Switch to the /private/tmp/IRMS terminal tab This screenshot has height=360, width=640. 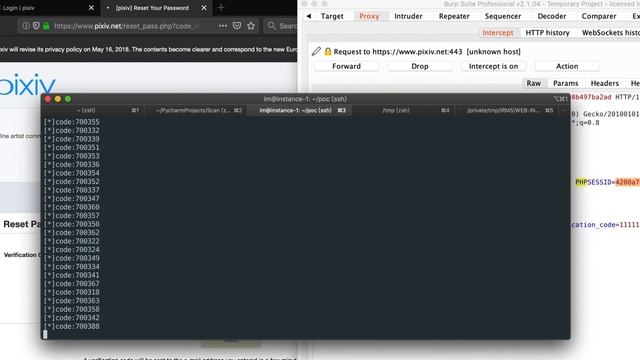pyautogui.click(x=506, y=110)
